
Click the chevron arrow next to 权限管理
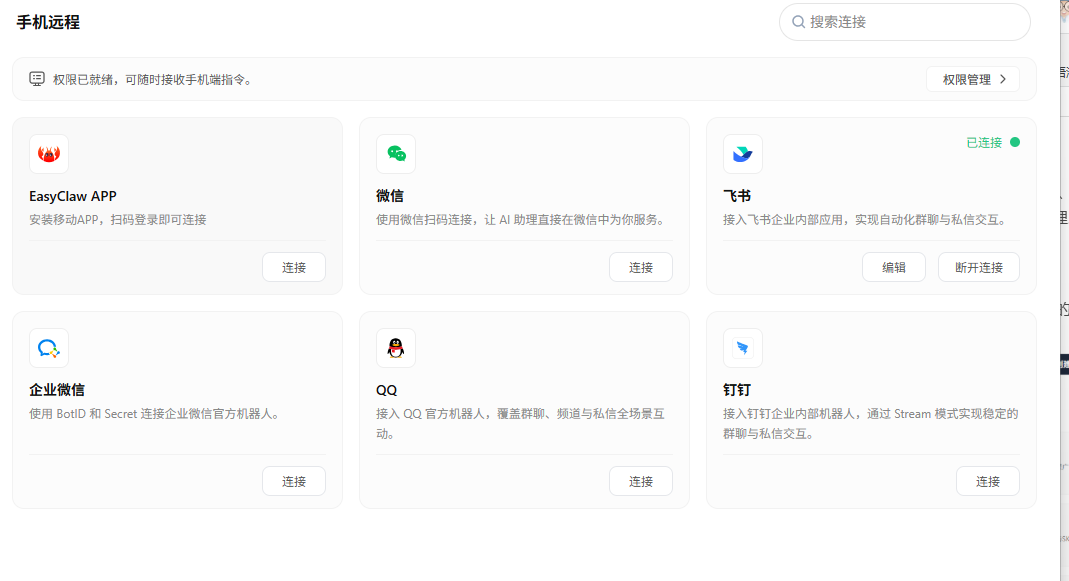tap(1003, 79)
